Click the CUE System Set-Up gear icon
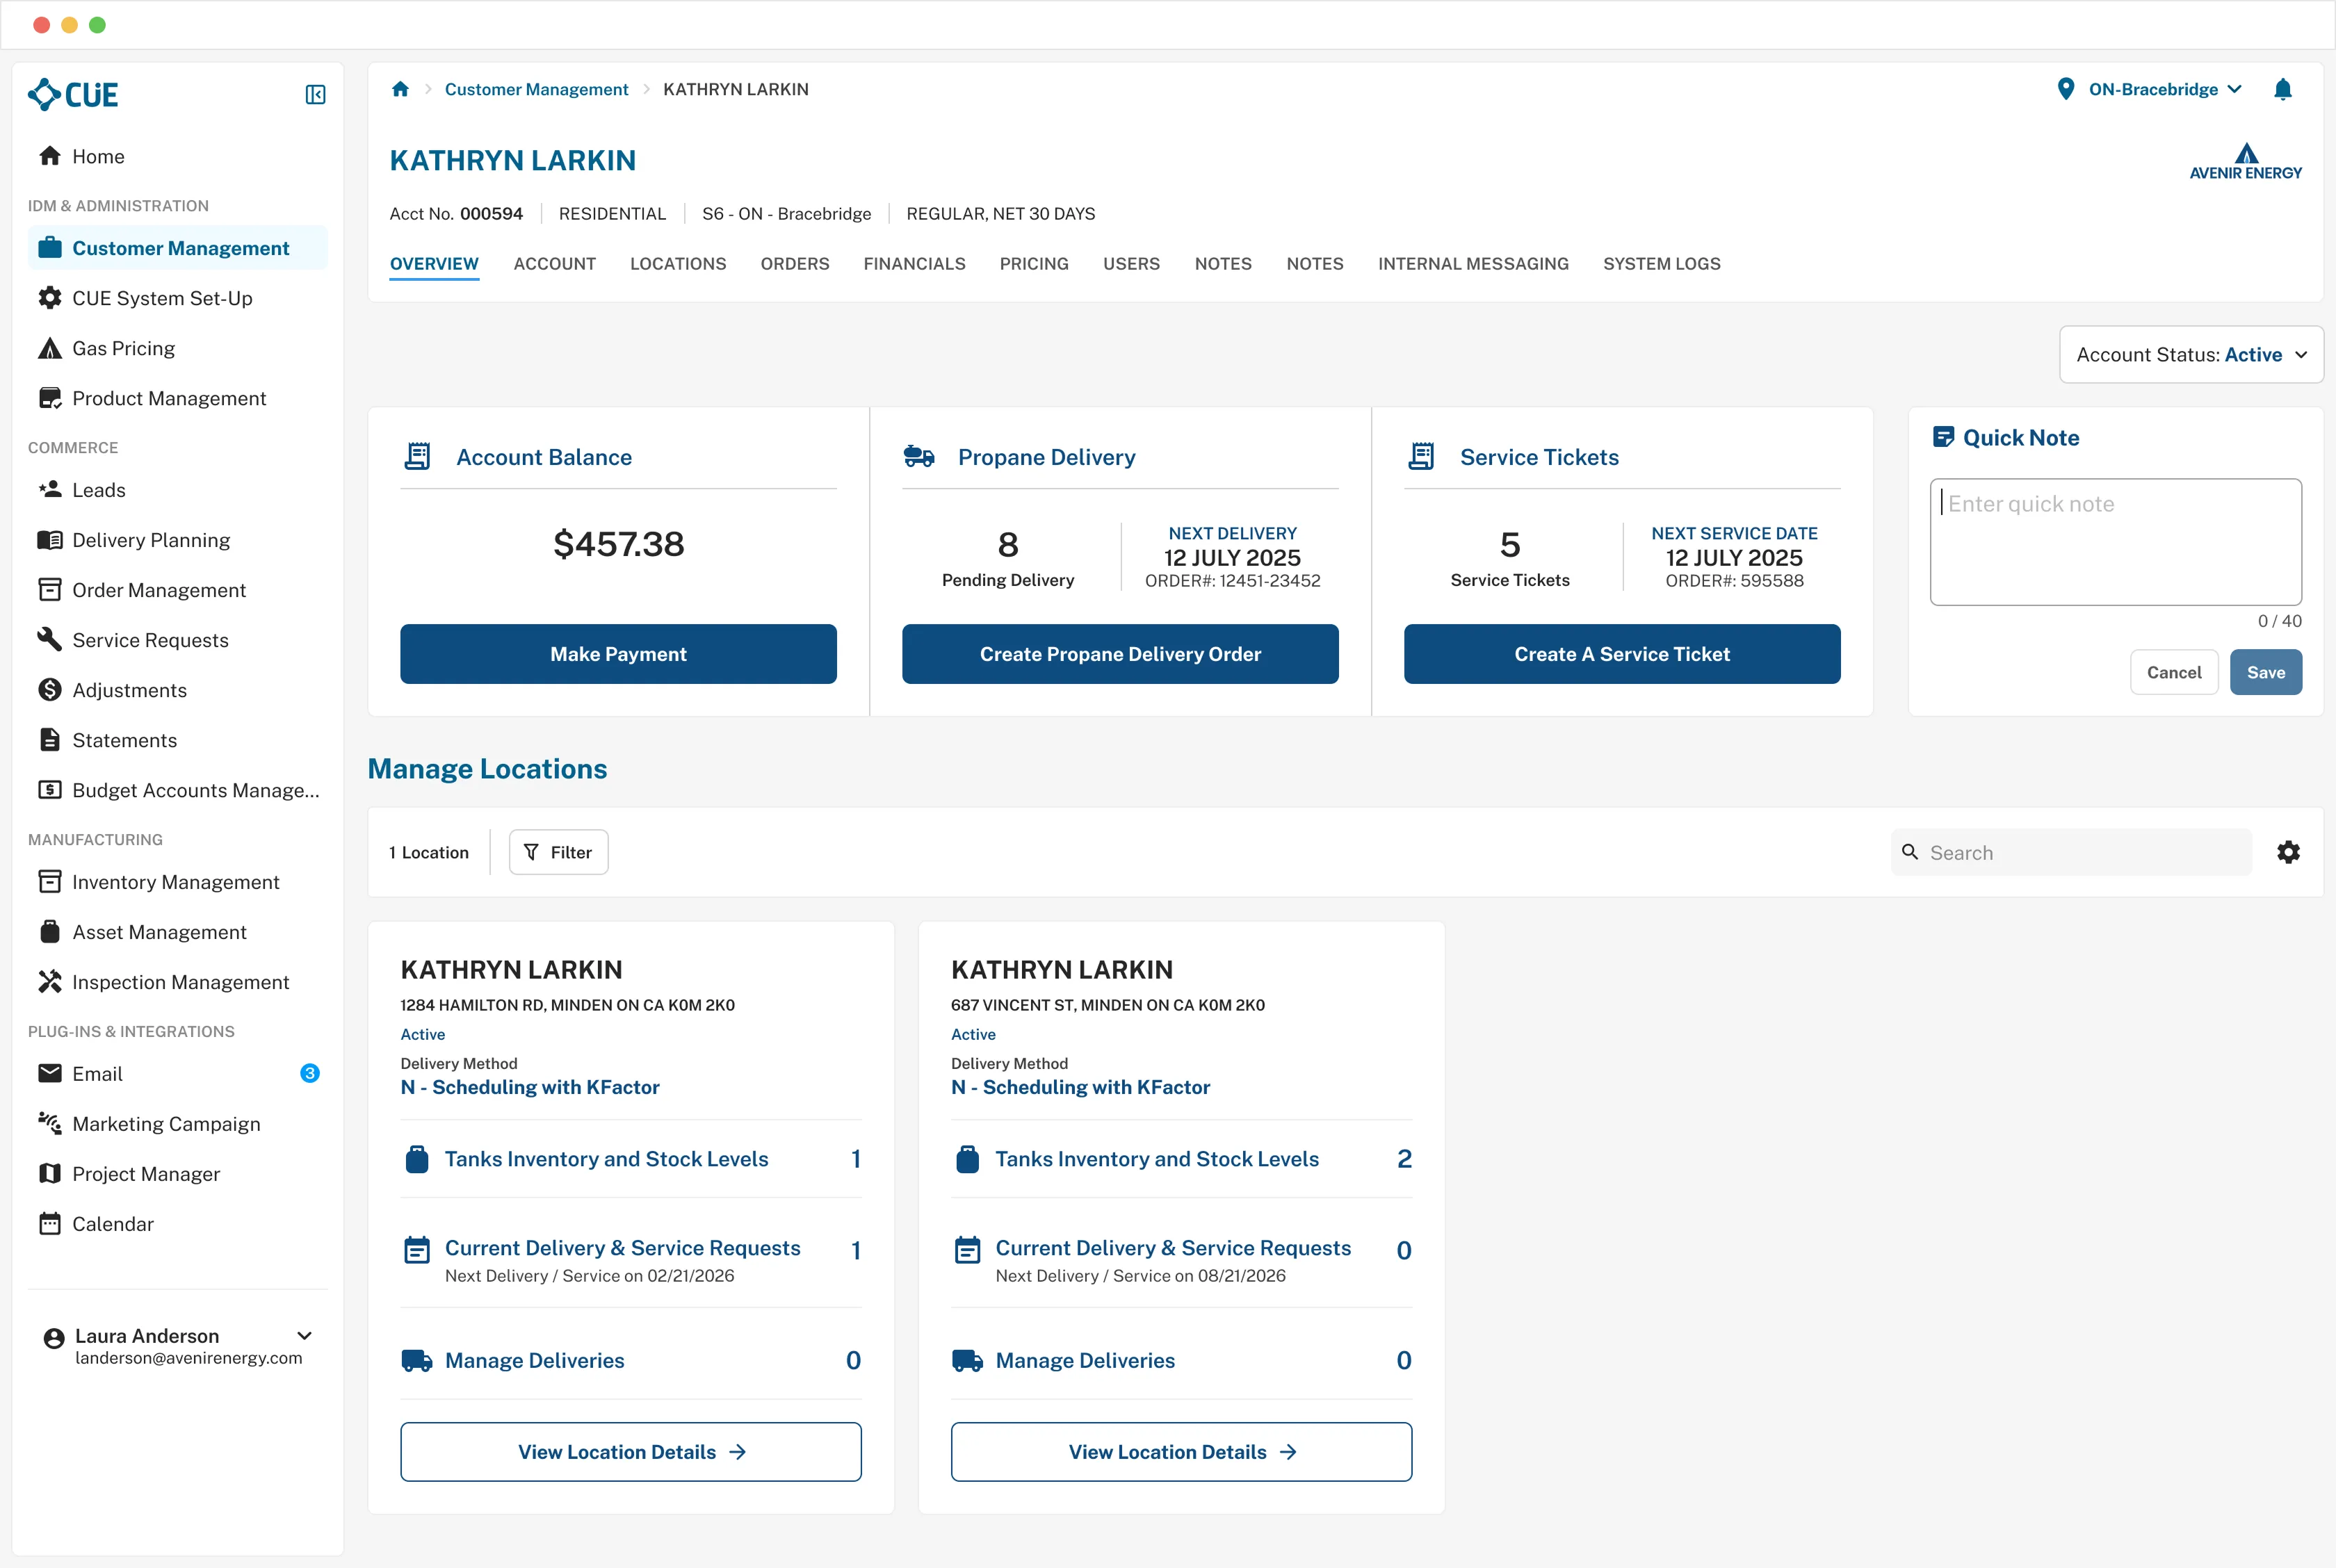Image resolution: width=2336 pixels, height=1568 pixels. pos(50,298)
